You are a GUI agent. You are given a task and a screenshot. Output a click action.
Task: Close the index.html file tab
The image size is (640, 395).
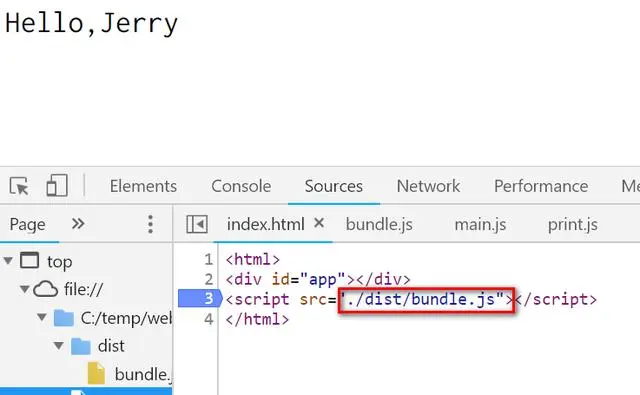point(319,223)
